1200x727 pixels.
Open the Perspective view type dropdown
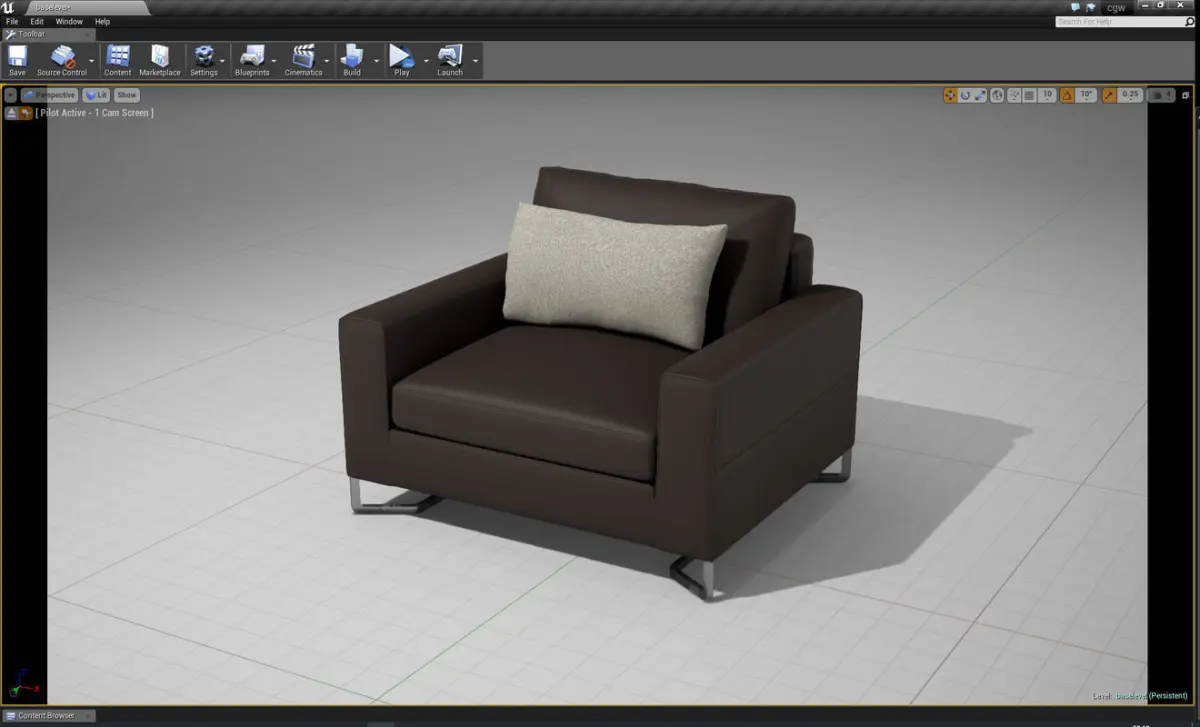(49, 95)
